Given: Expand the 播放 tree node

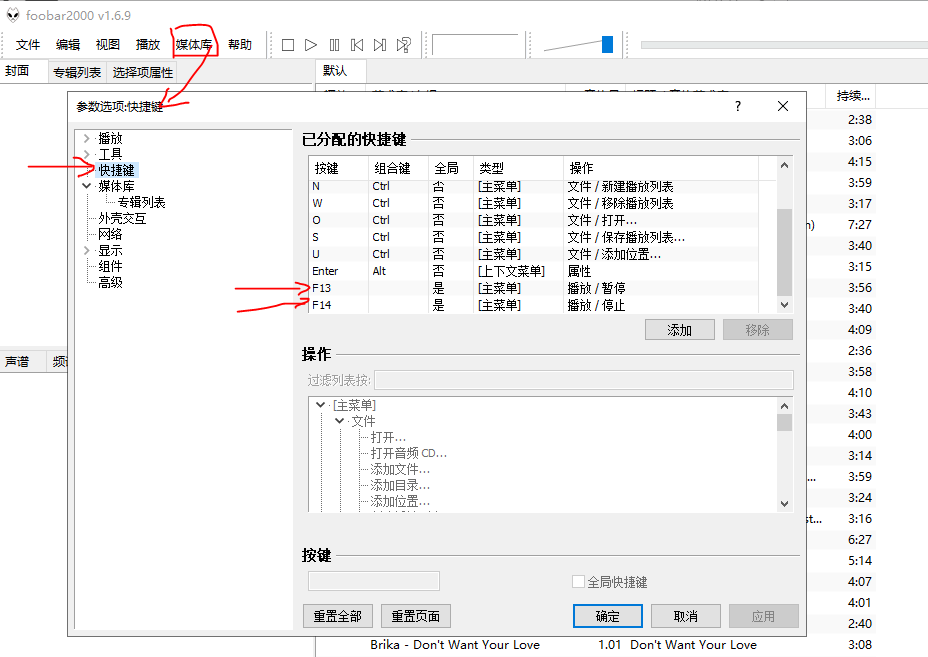Looking at the screenshot, I should pyautogui.click(x=87, y=138).
